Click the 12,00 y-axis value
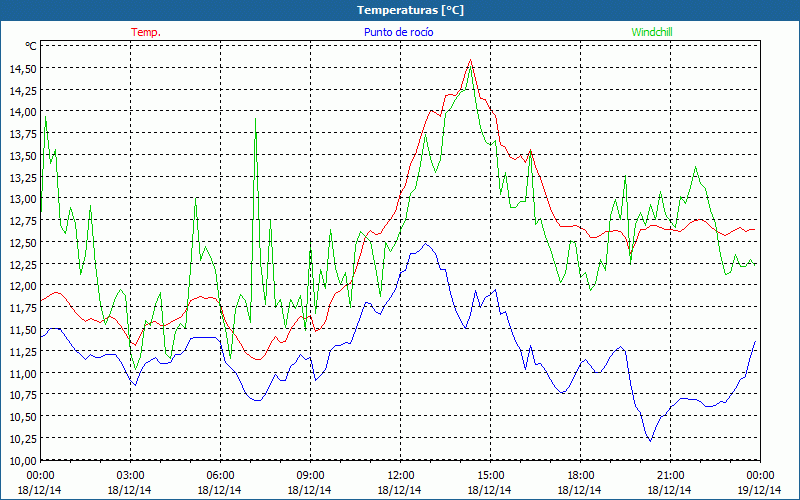 tap(22, 286)
